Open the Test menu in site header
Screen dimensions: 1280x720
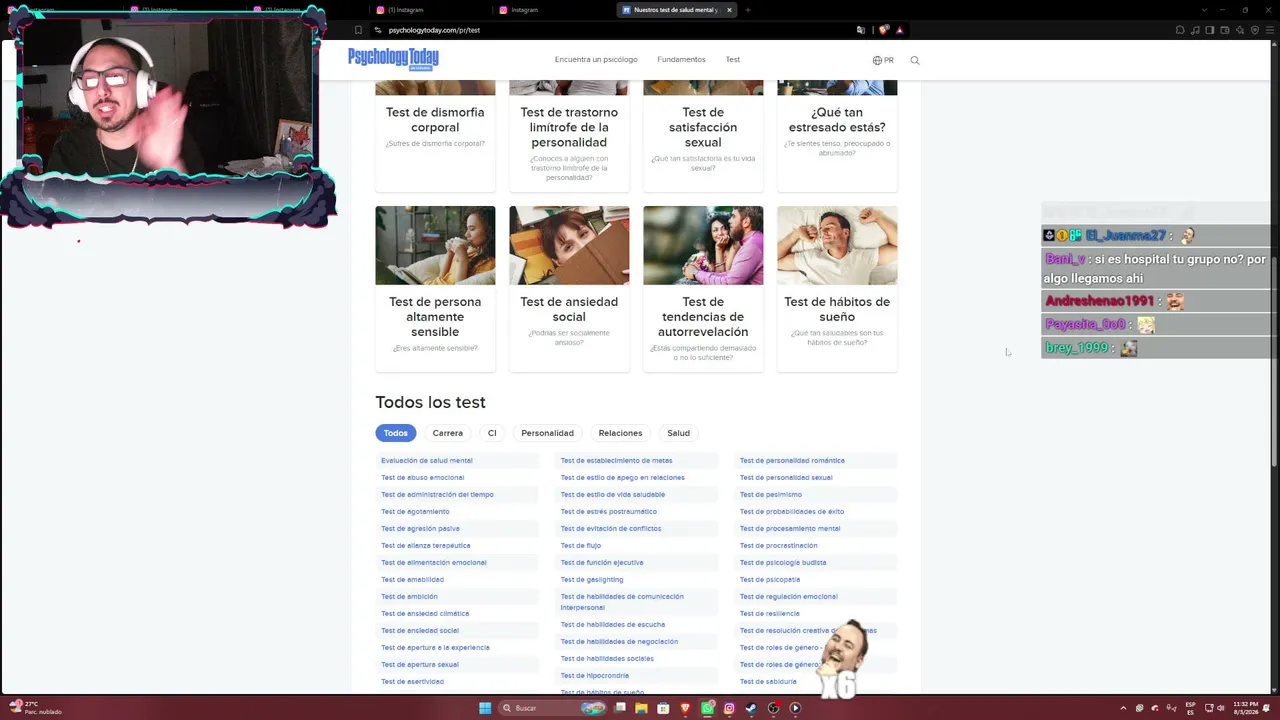tap(733, 60)
